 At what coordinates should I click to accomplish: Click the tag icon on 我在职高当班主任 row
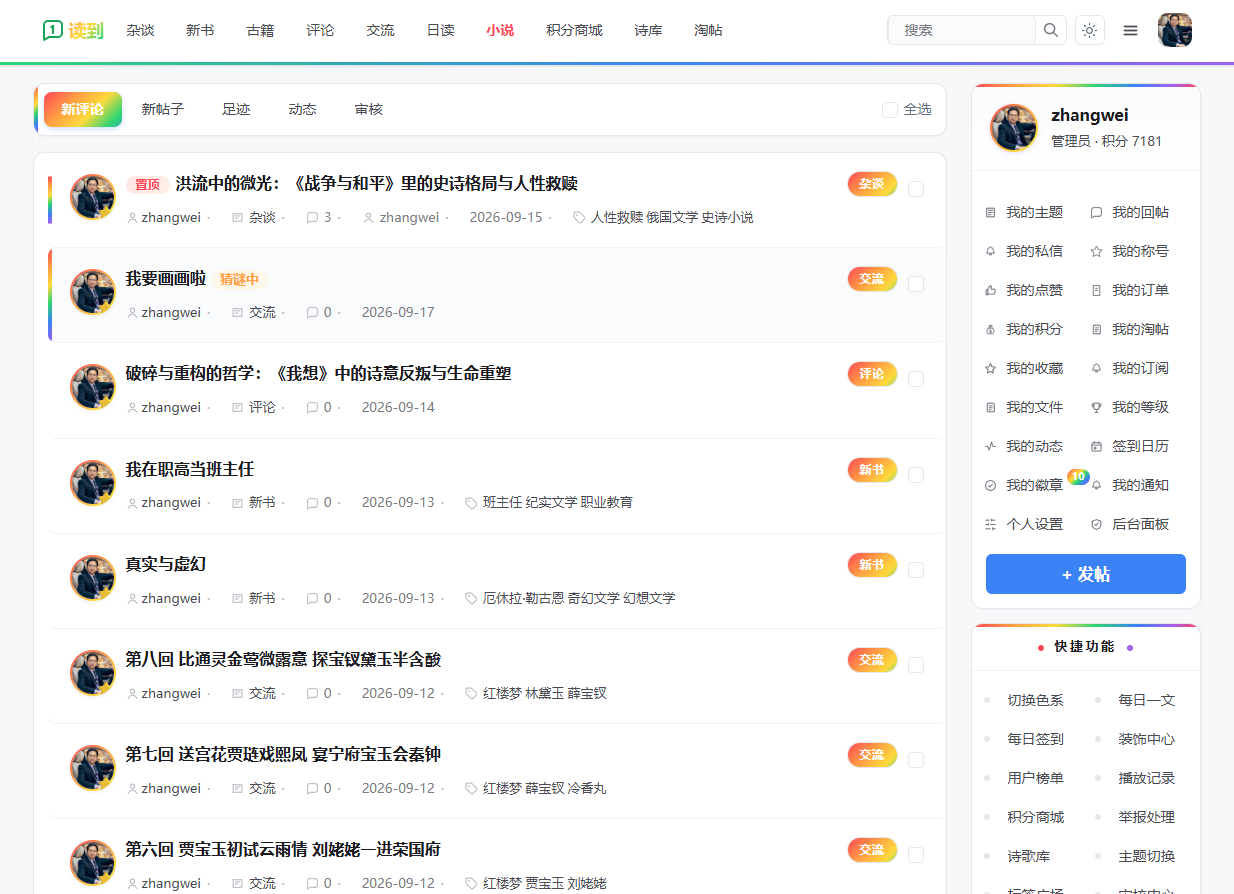tap(471, 503)
